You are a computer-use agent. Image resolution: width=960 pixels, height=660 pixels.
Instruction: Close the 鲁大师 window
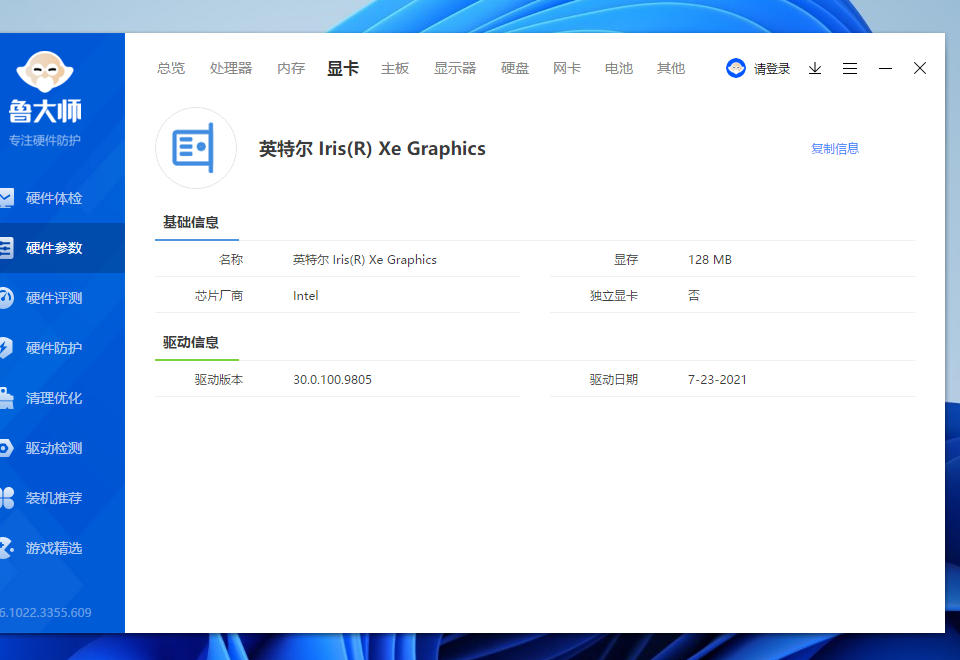click(x=920, y=68)
